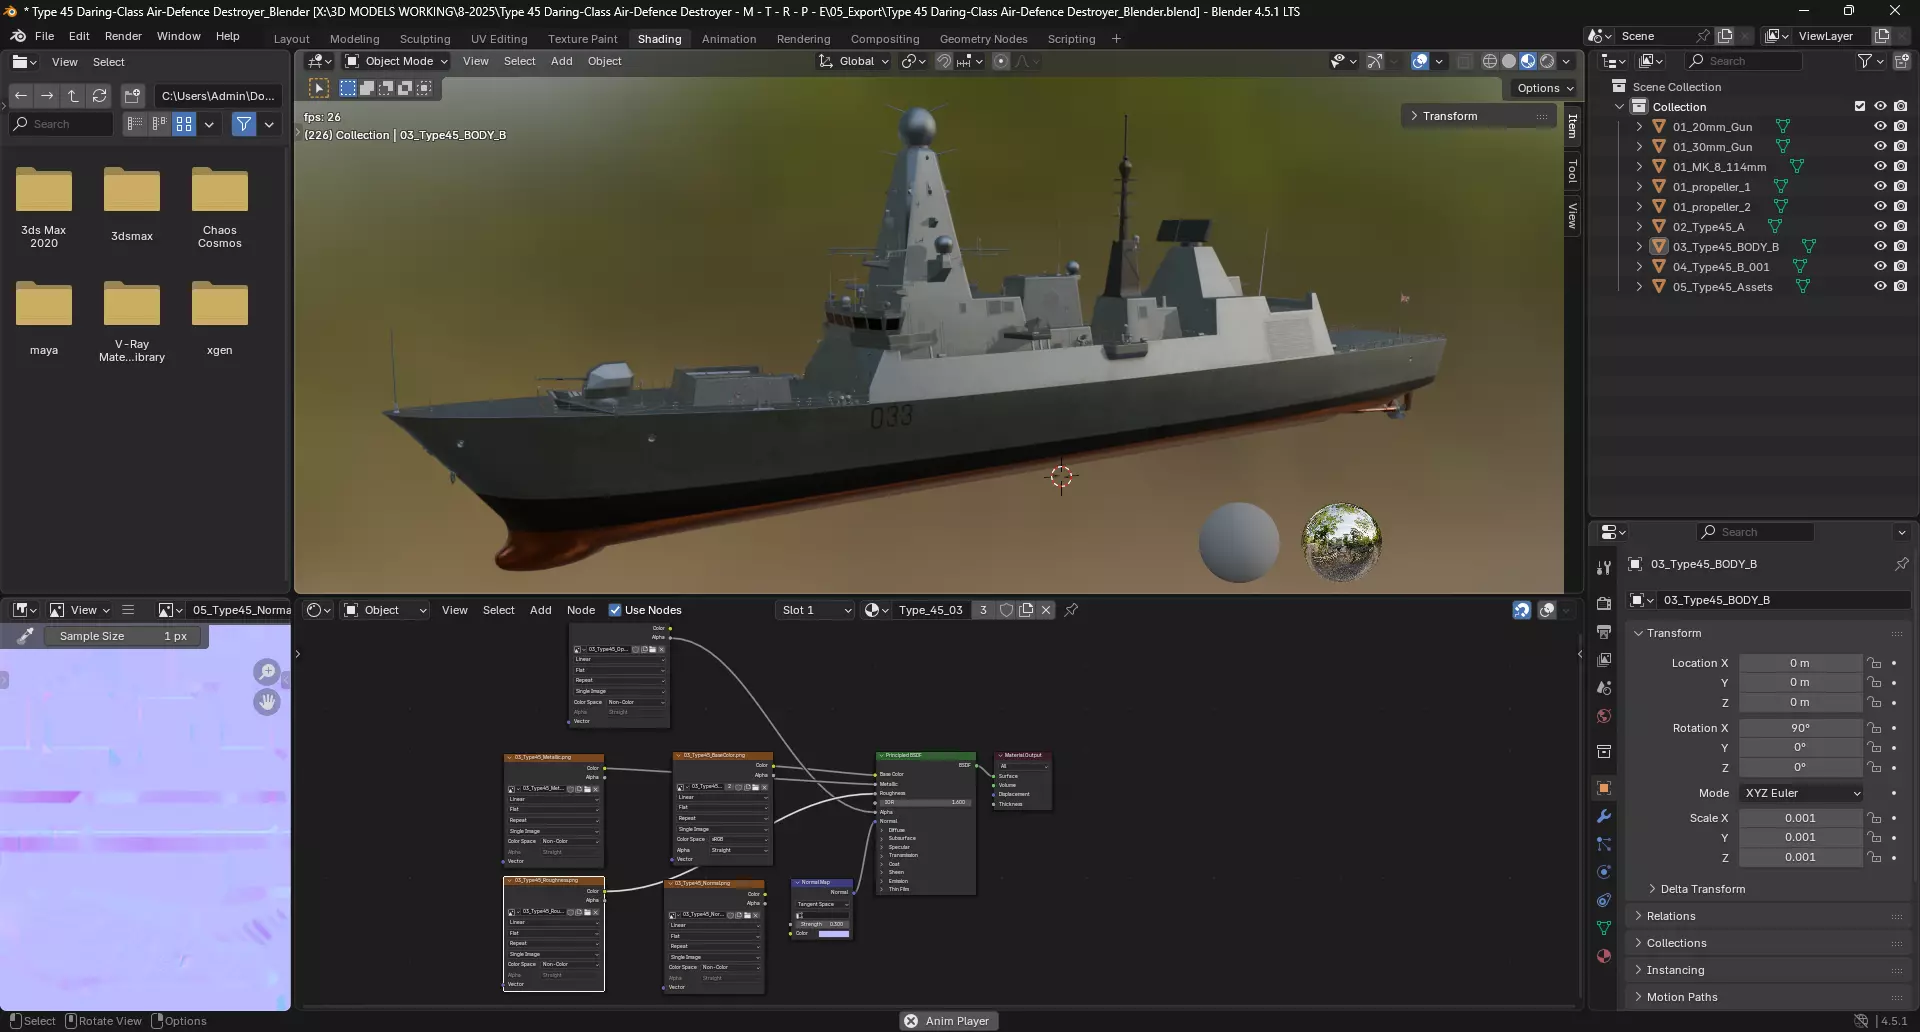Expand the Delta Transform section
1920x1032 pixels.
coord(1703,889)
